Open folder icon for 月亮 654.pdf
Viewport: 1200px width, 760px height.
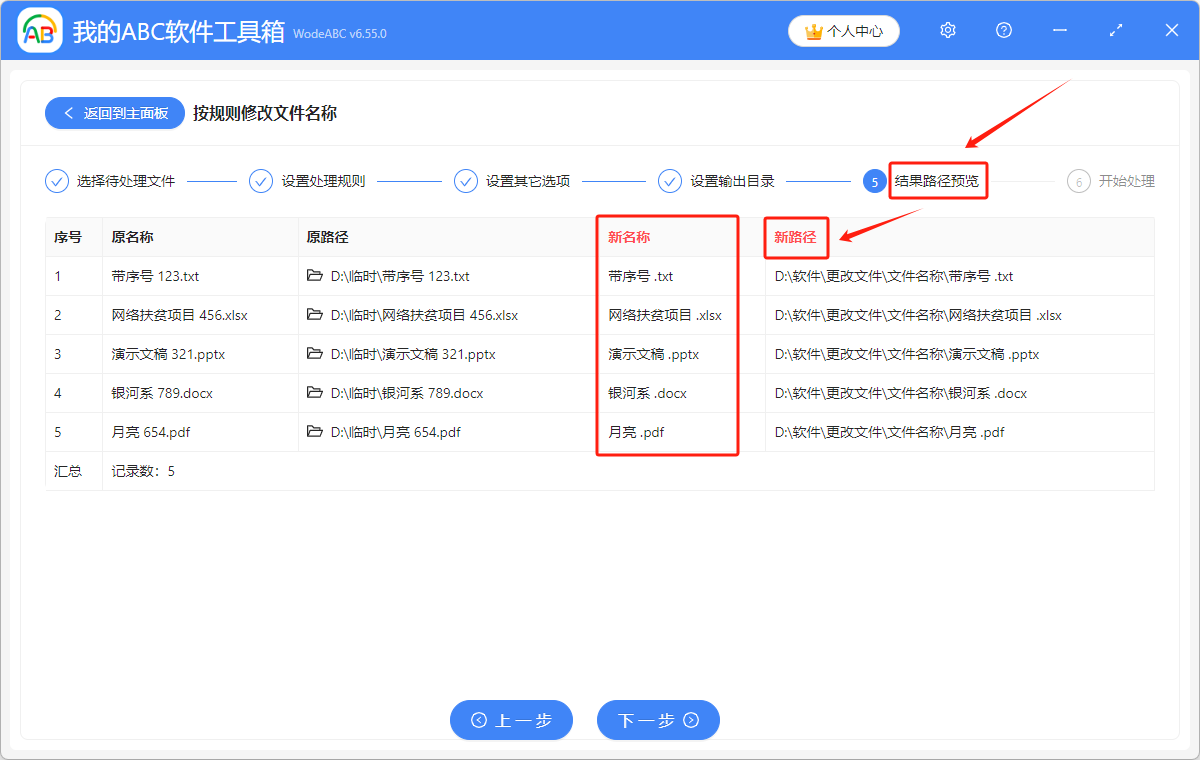[x=315, y=432]
